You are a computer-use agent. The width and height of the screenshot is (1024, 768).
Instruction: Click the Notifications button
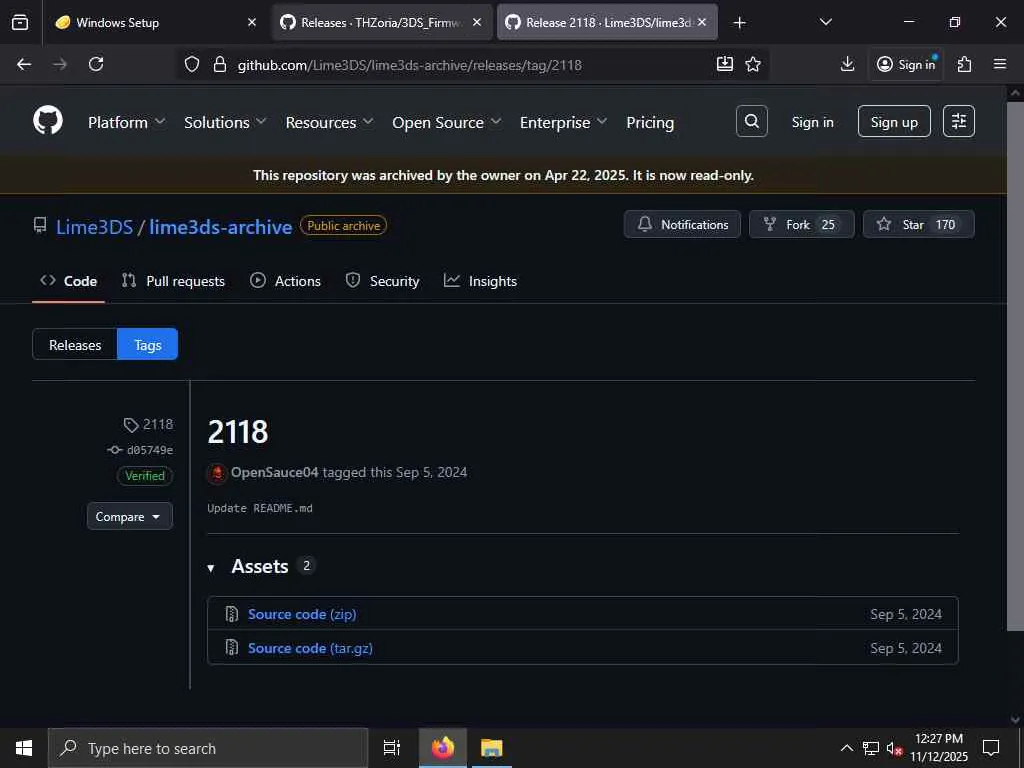point(682,224)
